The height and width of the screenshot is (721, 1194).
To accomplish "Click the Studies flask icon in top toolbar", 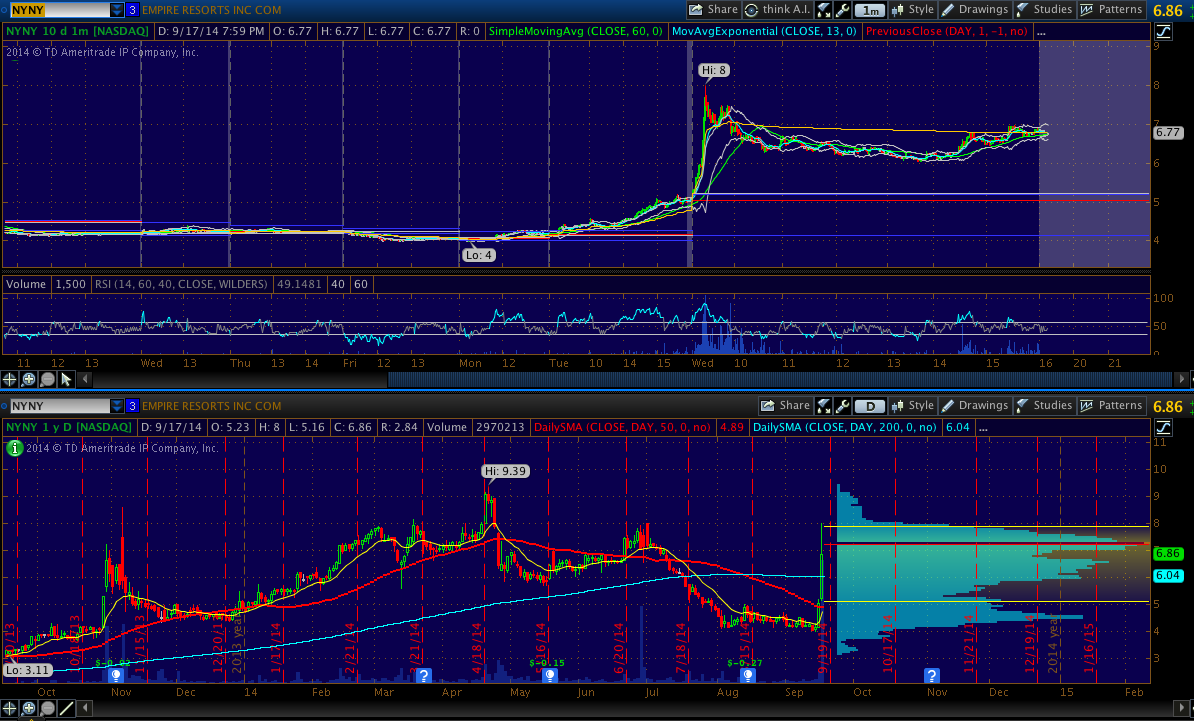I will tap(1022, 10).
